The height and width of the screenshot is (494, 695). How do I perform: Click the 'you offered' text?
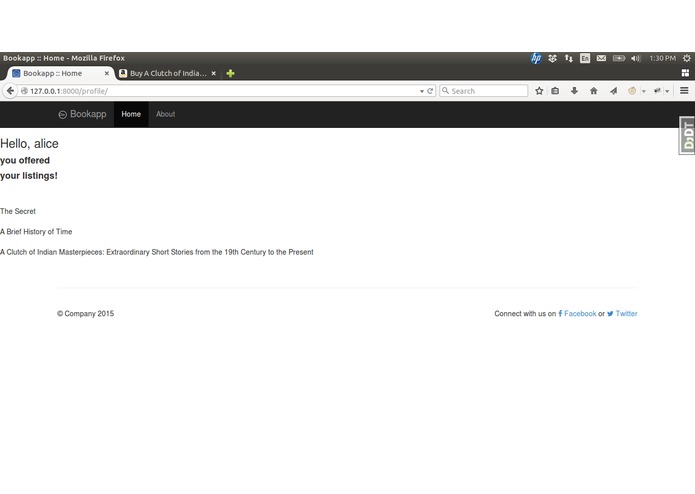[25, 160]
